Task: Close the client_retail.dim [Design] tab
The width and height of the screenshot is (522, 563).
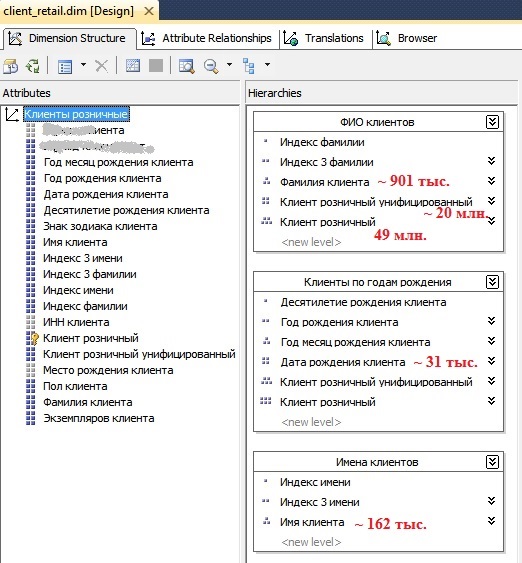Action: pos(149,11)
